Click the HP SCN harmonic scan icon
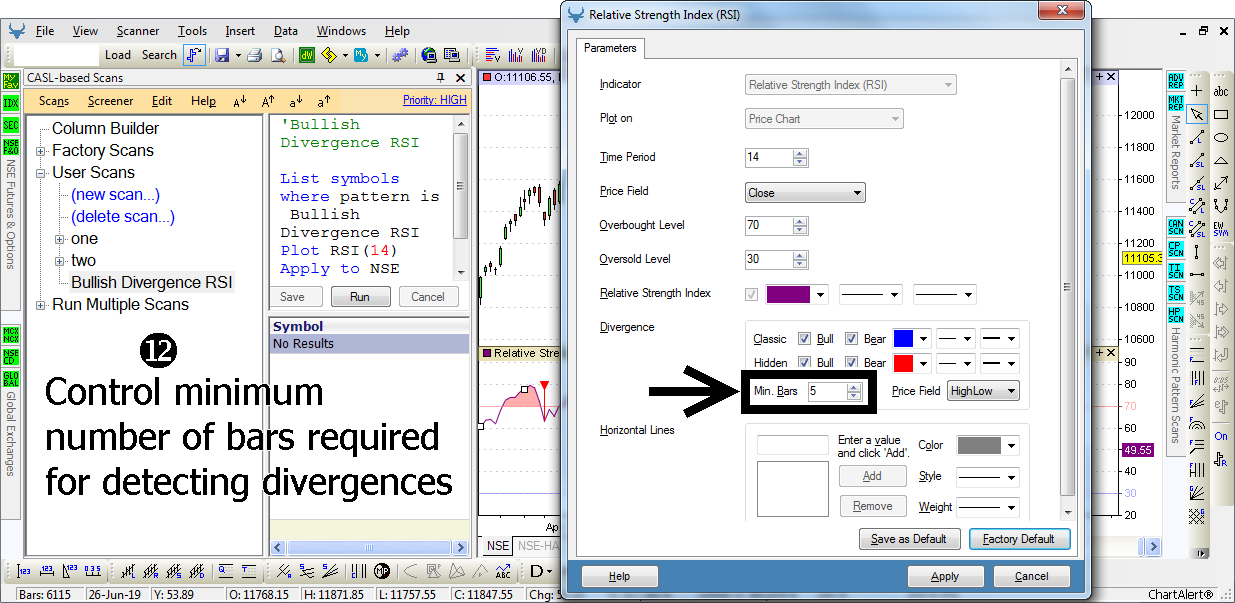 [1176, 315]
